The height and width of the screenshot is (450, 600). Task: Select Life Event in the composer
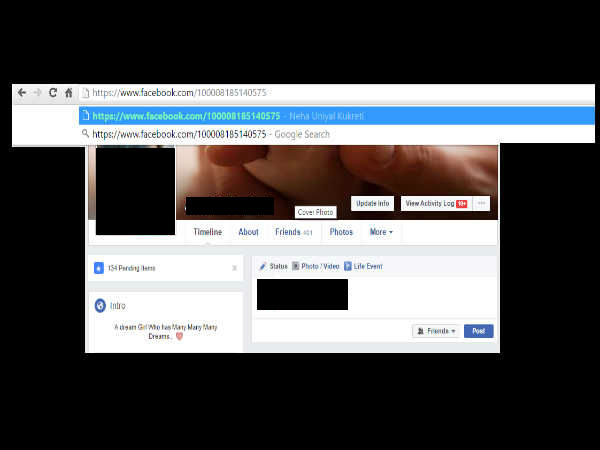[x=363, y=266]
